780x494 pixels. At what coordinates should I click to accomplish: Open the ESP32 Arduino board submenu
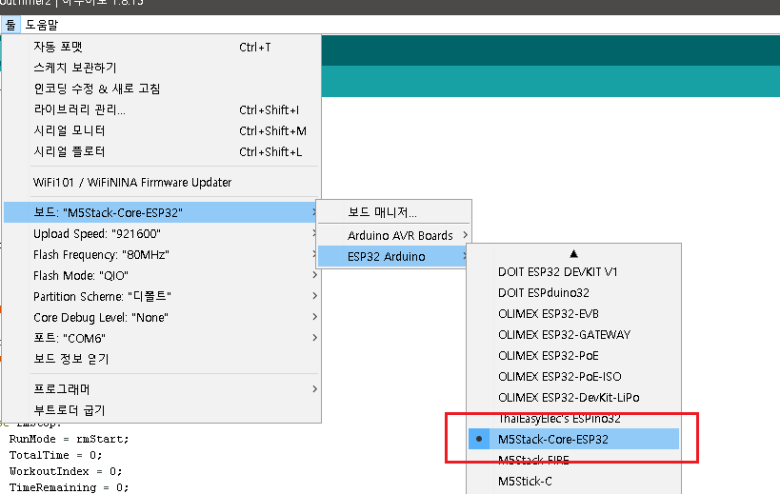click(394, 256)
